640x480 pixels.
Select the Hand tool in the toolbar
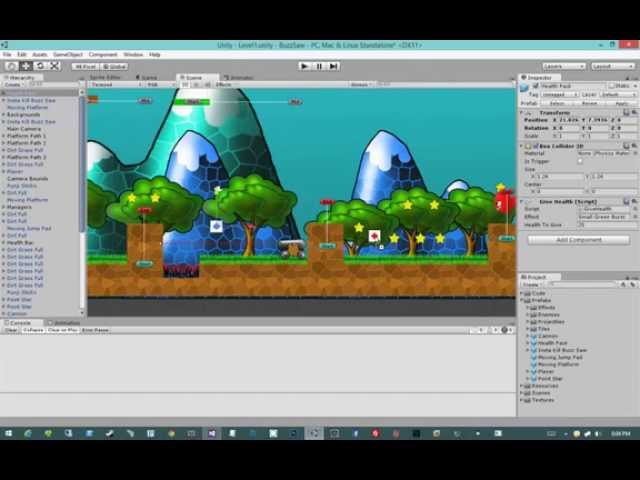click(11, 66)
